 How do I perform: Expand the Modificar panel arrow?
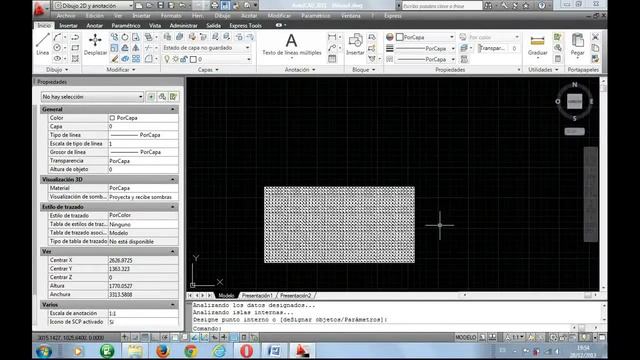click(133, 70)
